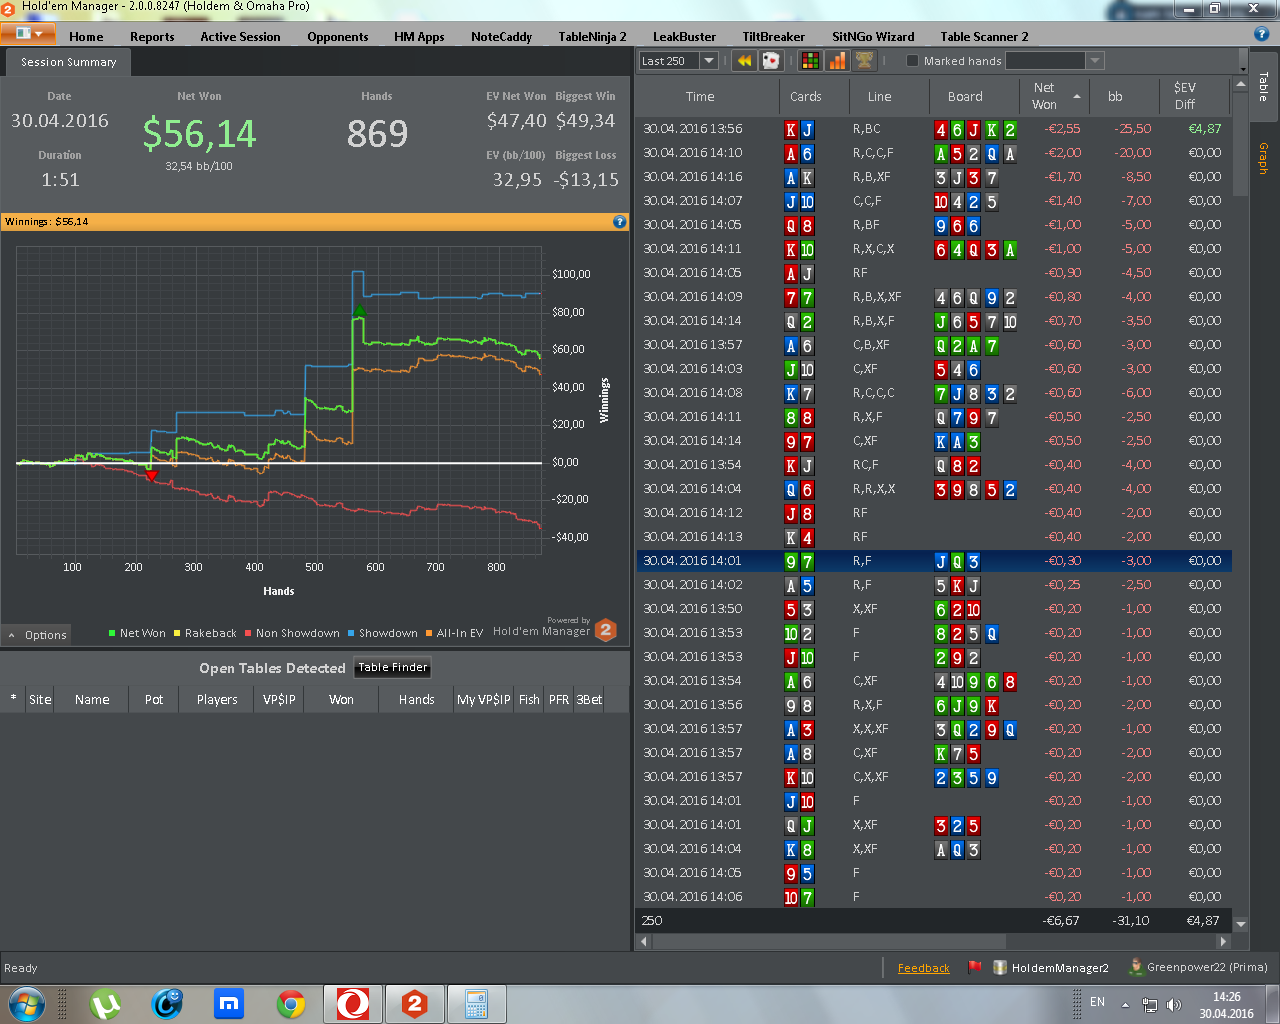Click the EN language indicator

(1097, 1002)
